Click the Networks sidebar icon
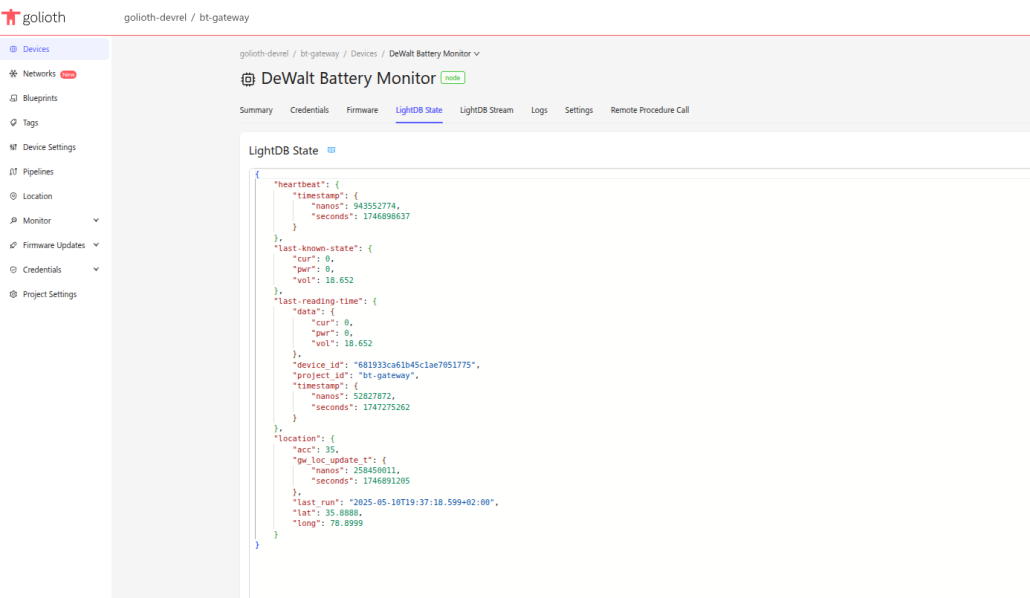The height and width of the screenshot is (598, 1030). click(x=13, y=74)
